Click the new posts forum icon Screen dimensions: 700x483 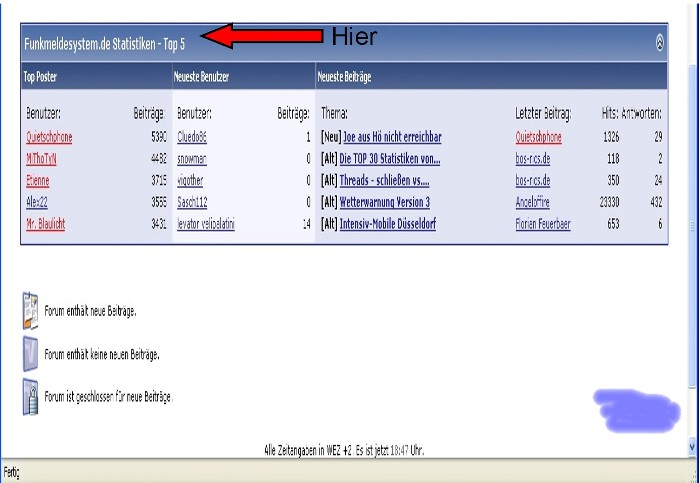click(x=30, y=311)
